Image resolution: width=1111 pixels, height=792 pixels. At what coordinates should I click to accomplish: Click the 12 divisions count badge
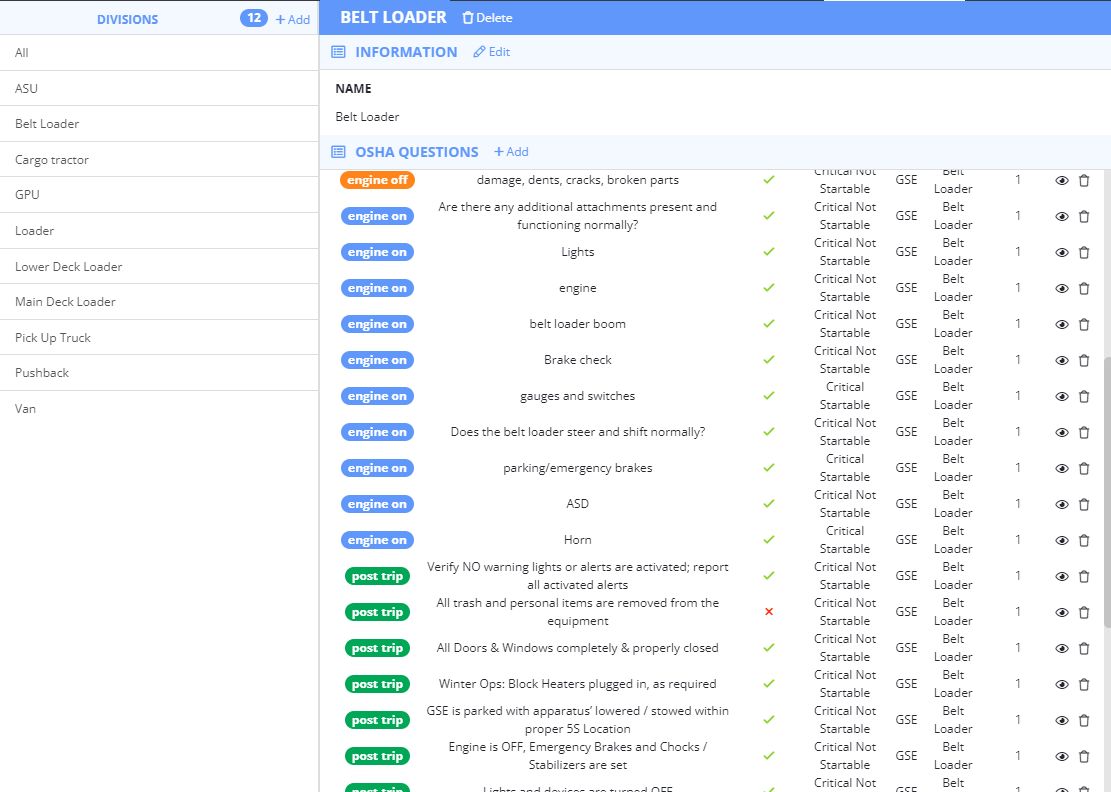coord(252,17)
